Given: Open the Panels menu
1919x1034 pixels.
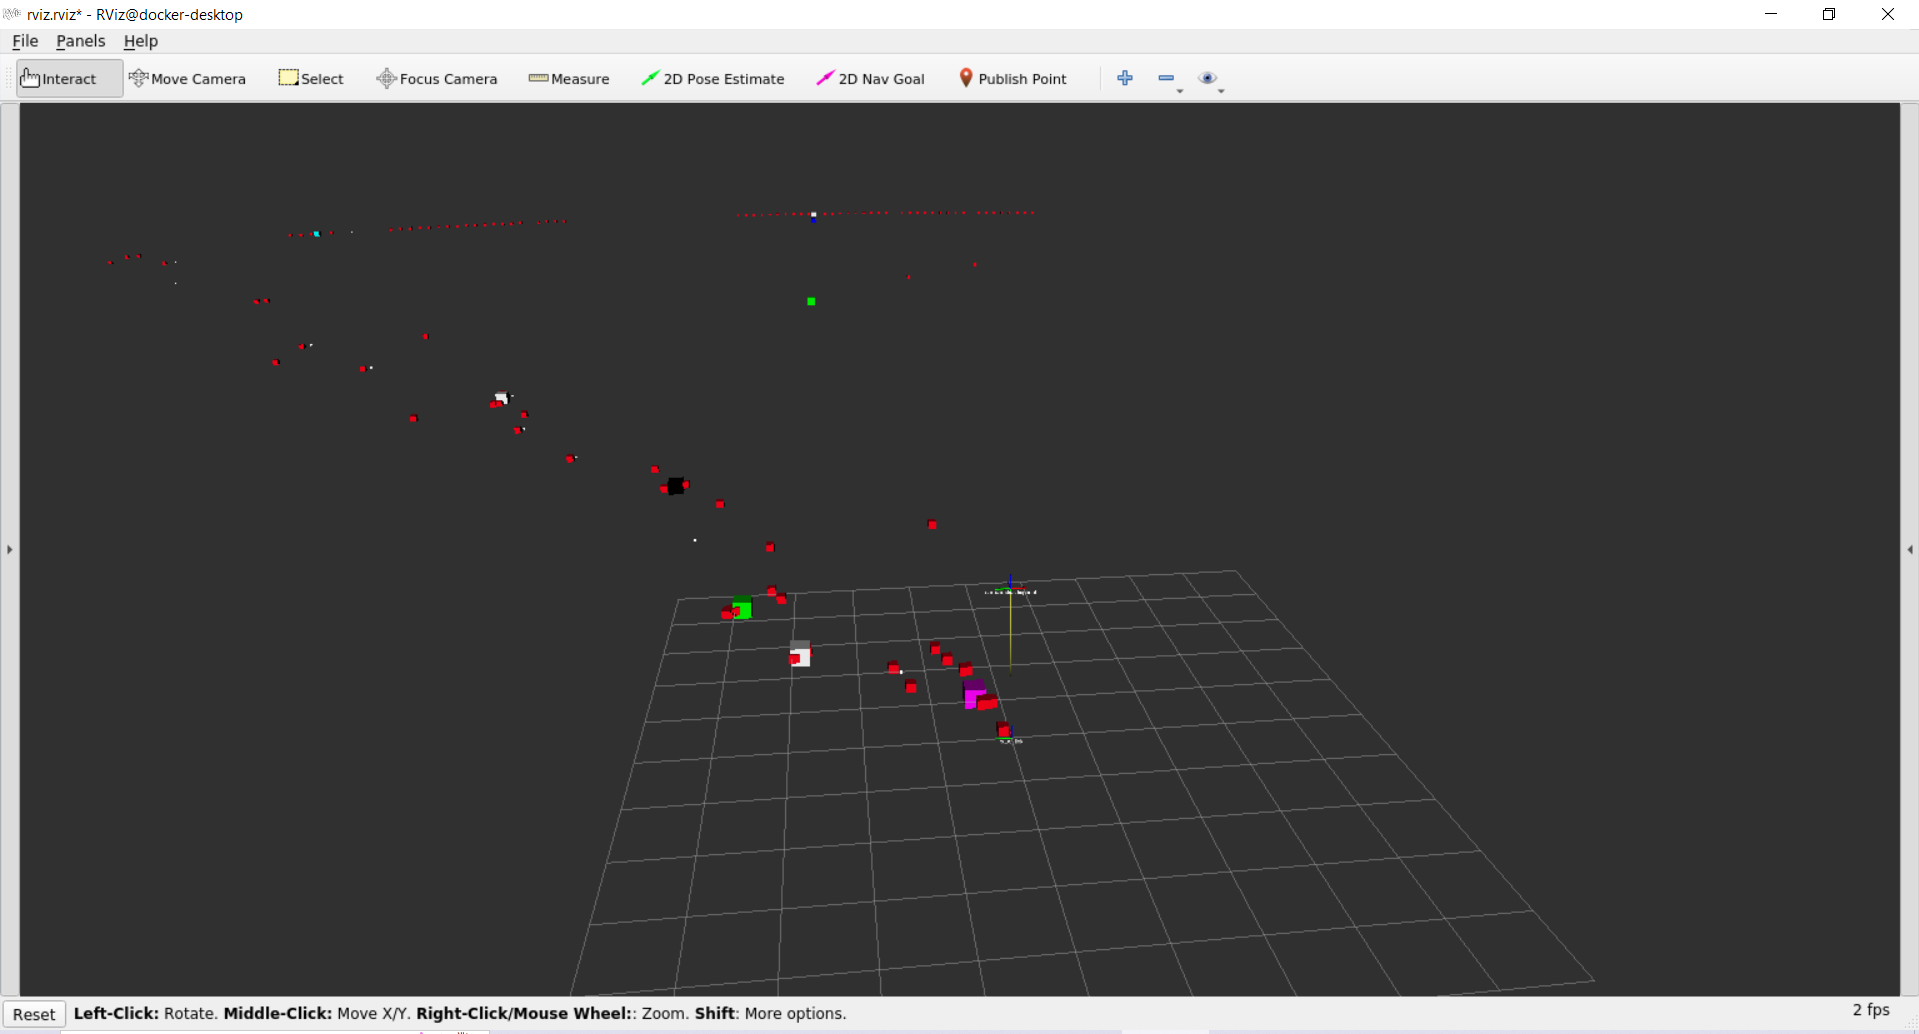Looking at the screenshot, I should (x=80, y=41).
